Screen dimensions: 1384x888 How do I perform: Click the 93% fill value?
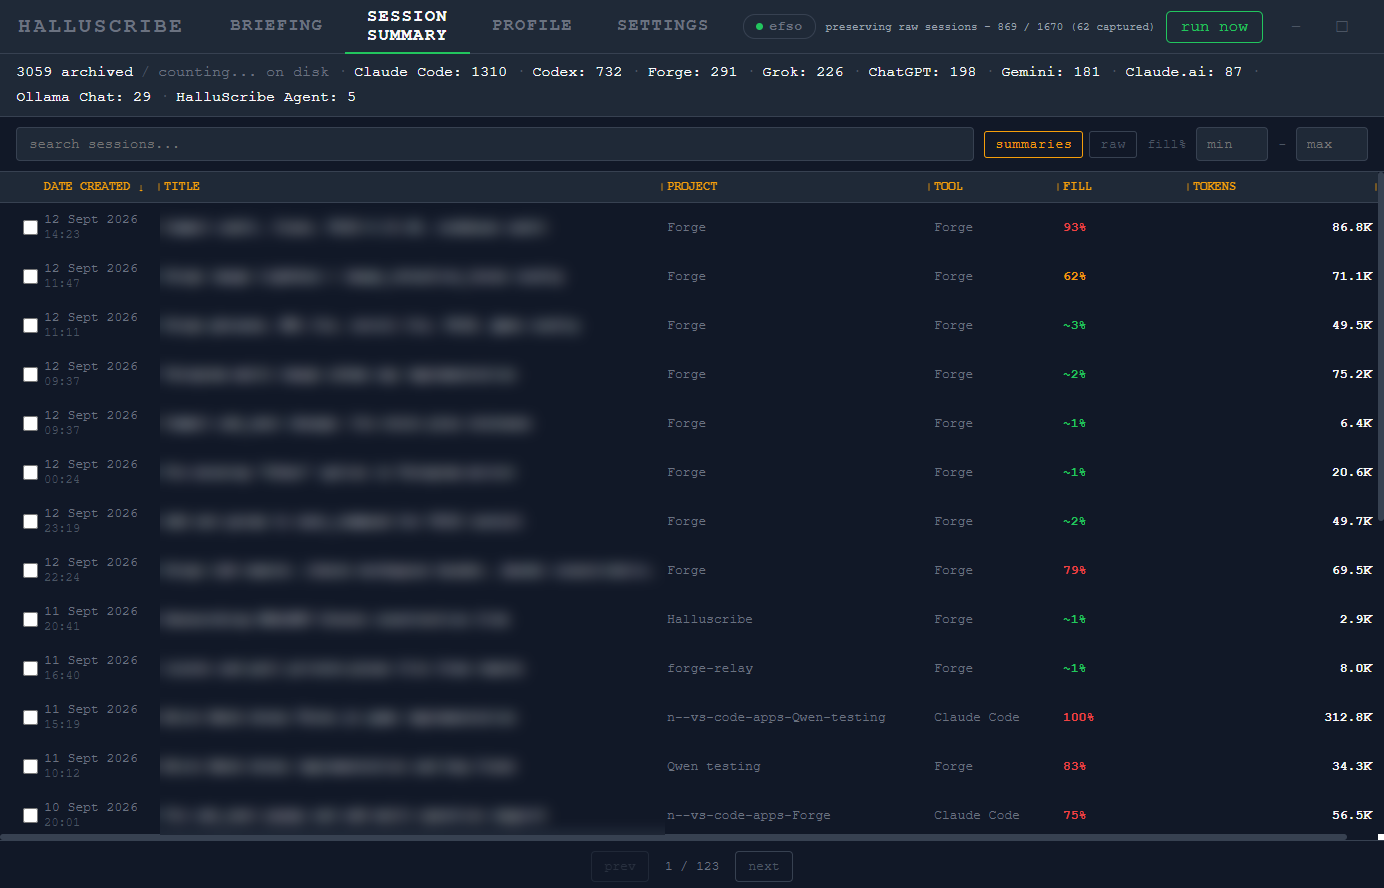point(1074,227)
